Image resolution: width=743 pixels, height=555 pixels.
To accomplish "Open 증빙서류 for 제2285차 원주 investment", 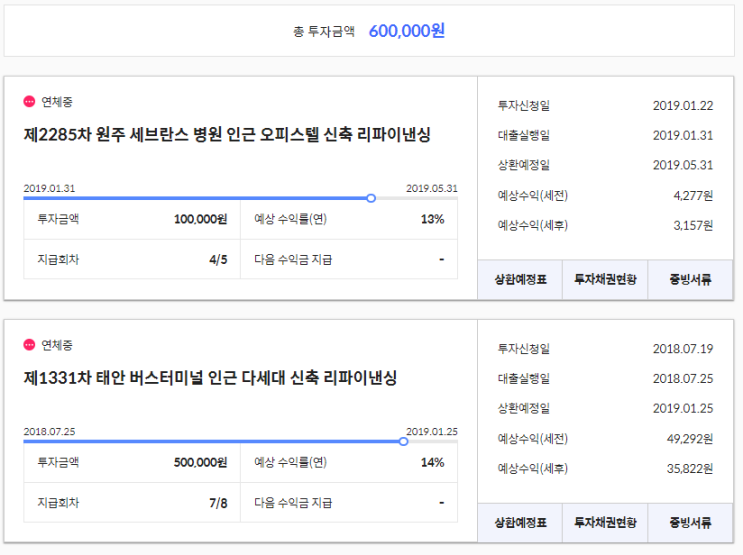I will tap(690, 280).
